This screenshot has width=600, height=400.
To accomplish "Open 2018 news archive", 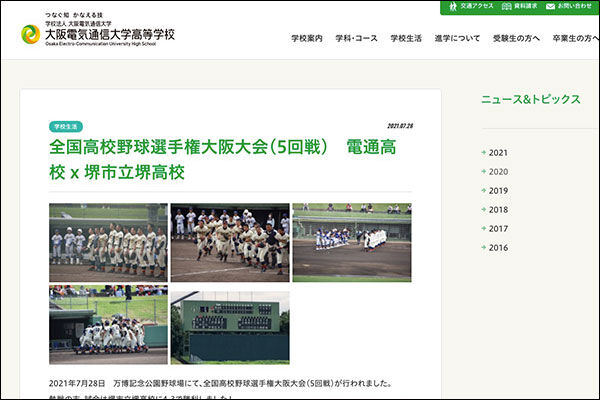I will [x=498, y=210].
